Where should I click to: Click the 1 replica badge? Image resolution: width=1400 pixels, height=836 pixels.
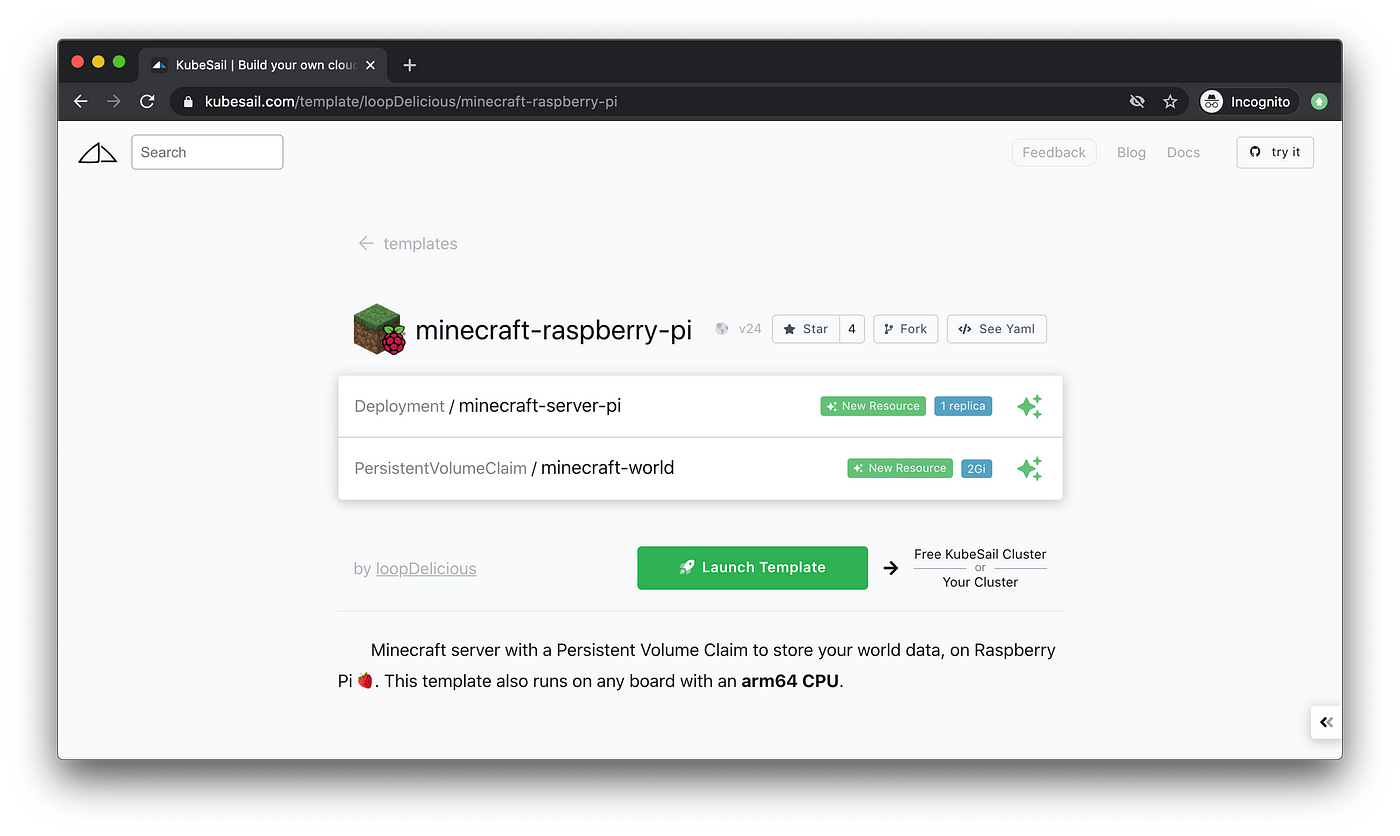963,406
